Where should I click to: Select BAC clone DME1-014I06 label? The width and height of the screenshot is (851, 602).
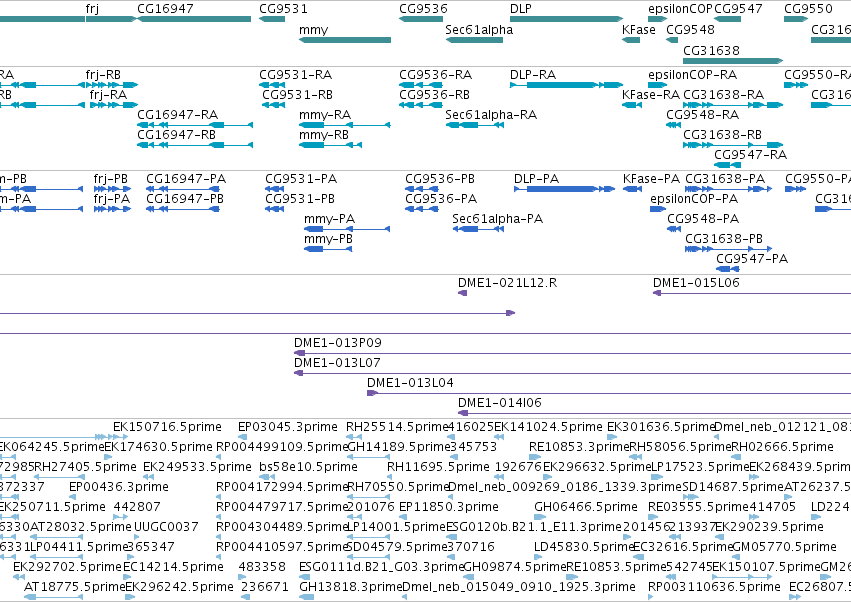point(500,403)
